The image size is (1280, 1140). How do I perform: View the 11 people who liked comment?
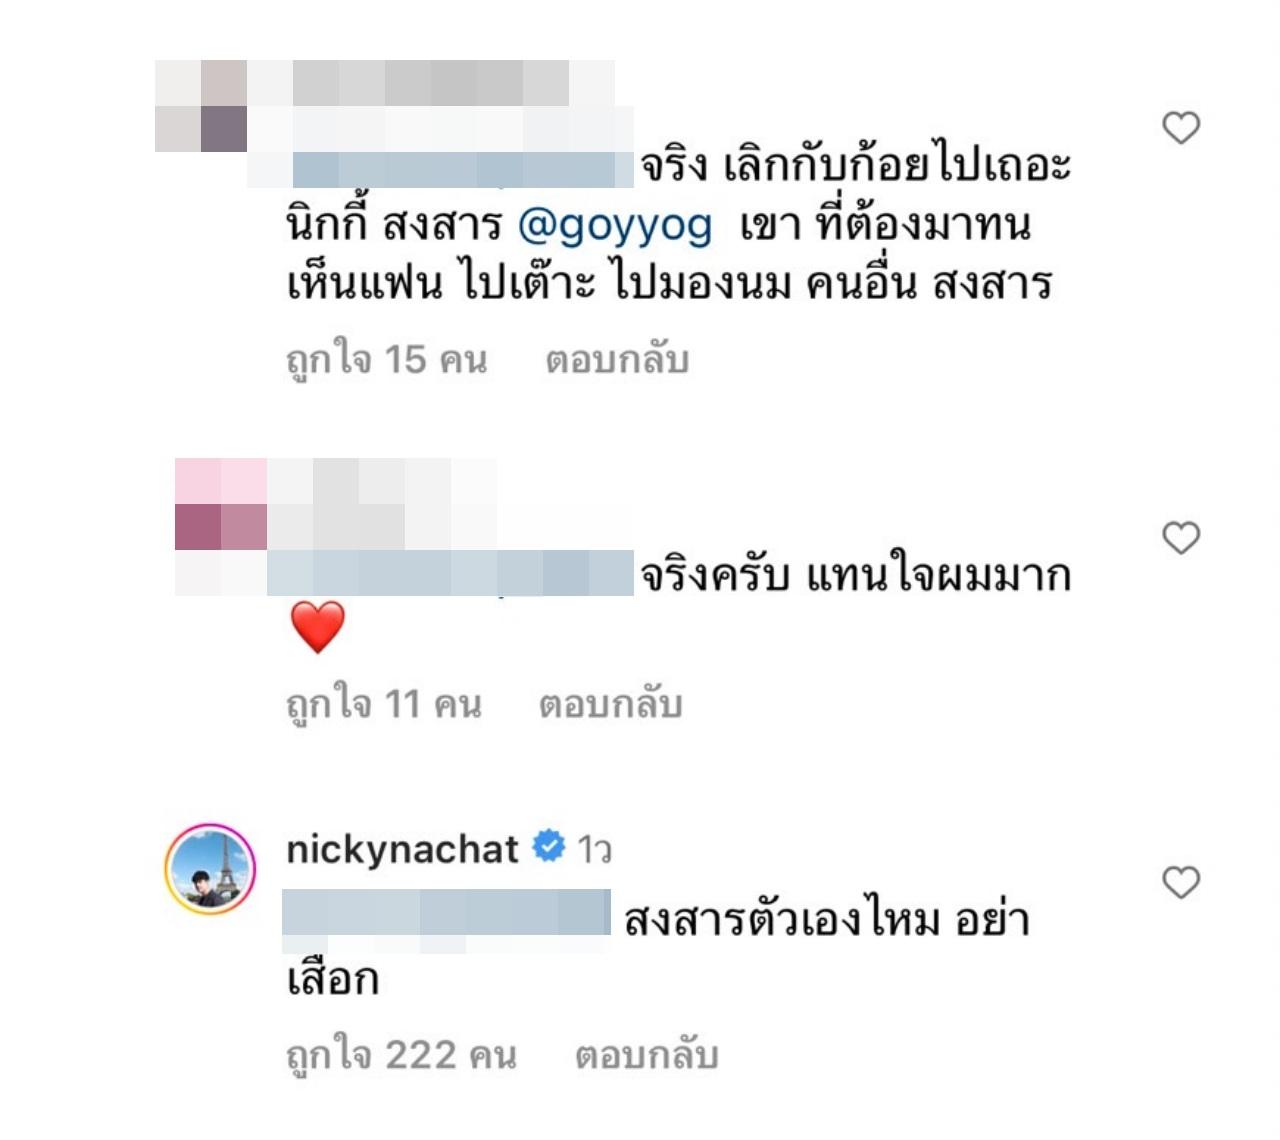click(x=384, y=704)
